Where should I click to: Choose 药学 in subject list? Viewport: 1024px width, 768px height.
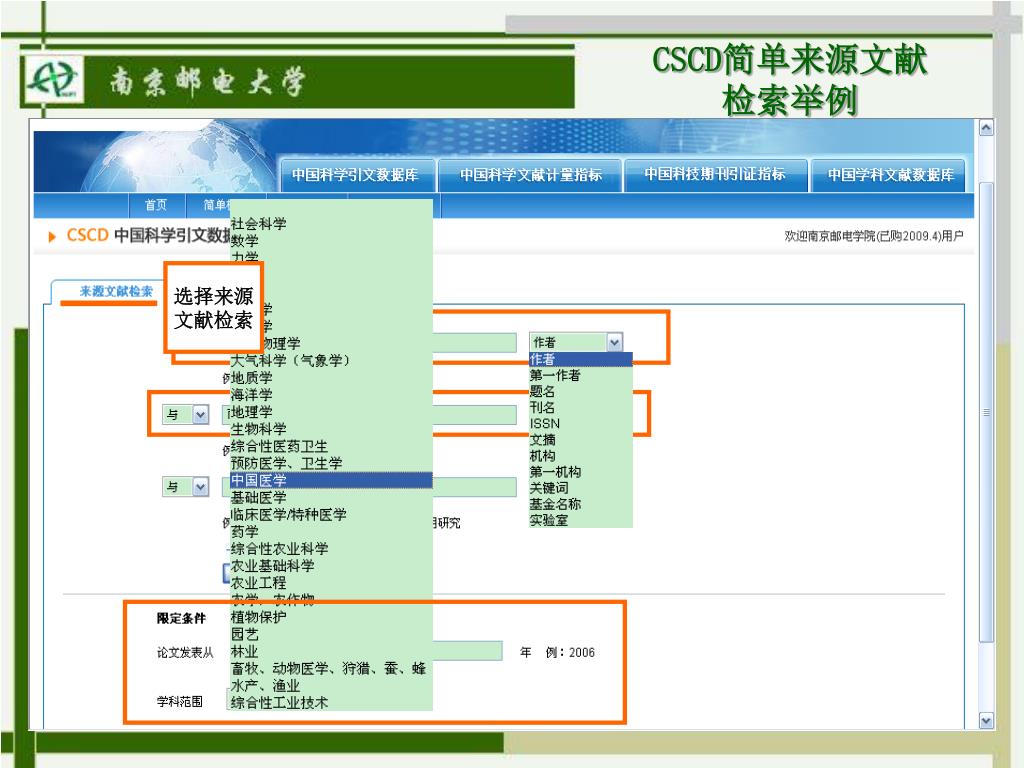pos(331,532)
